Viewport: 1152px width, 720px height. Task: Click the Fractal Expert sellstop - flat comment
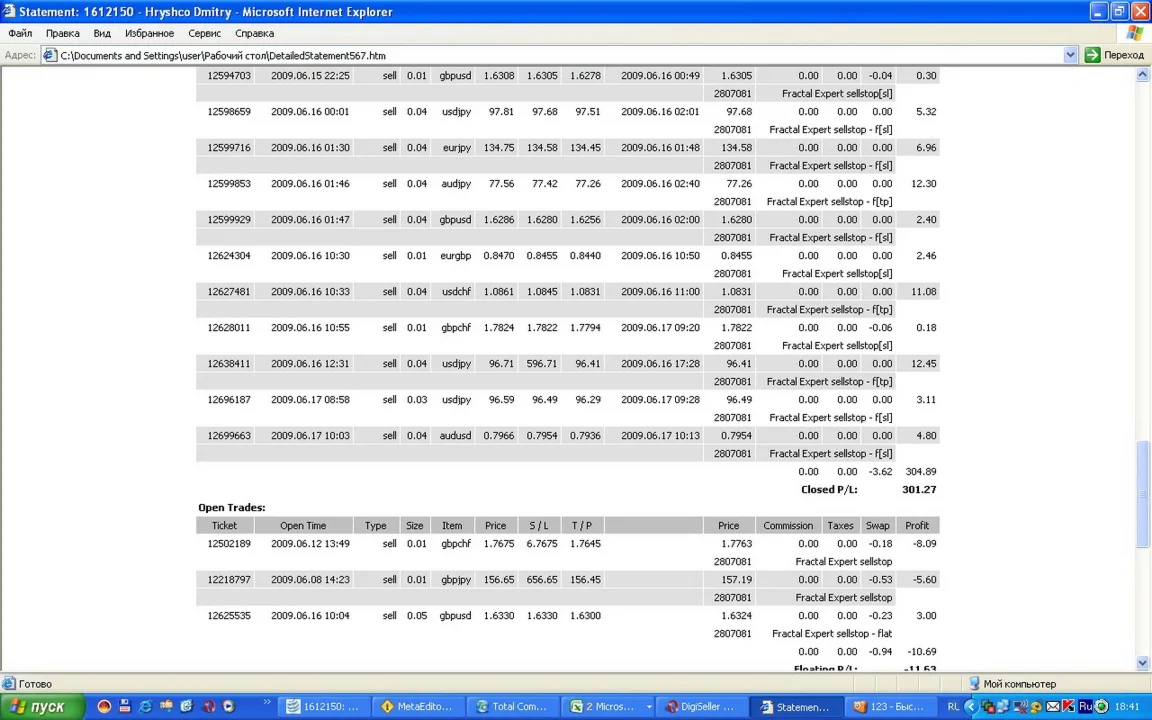[832, 633]
